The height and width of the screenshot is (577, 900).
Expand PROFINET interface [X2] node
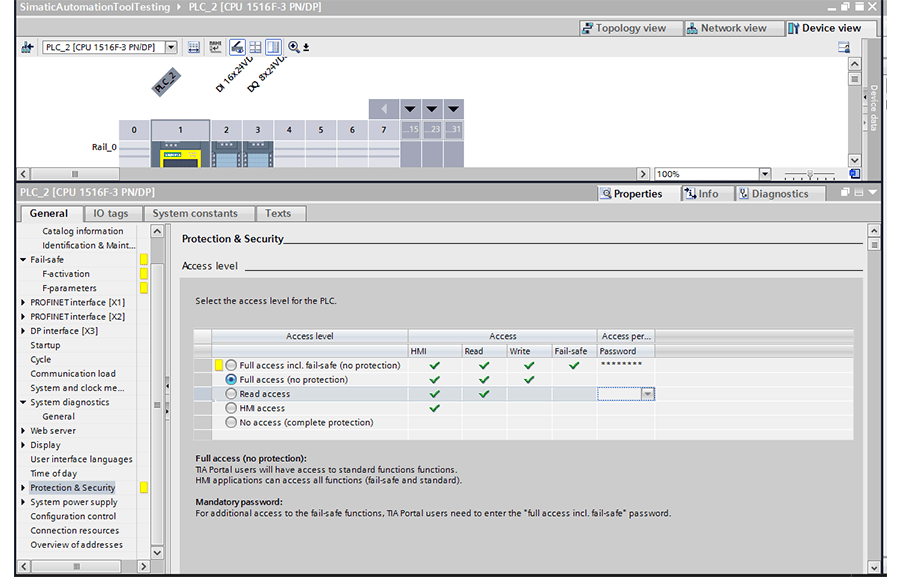23,317
